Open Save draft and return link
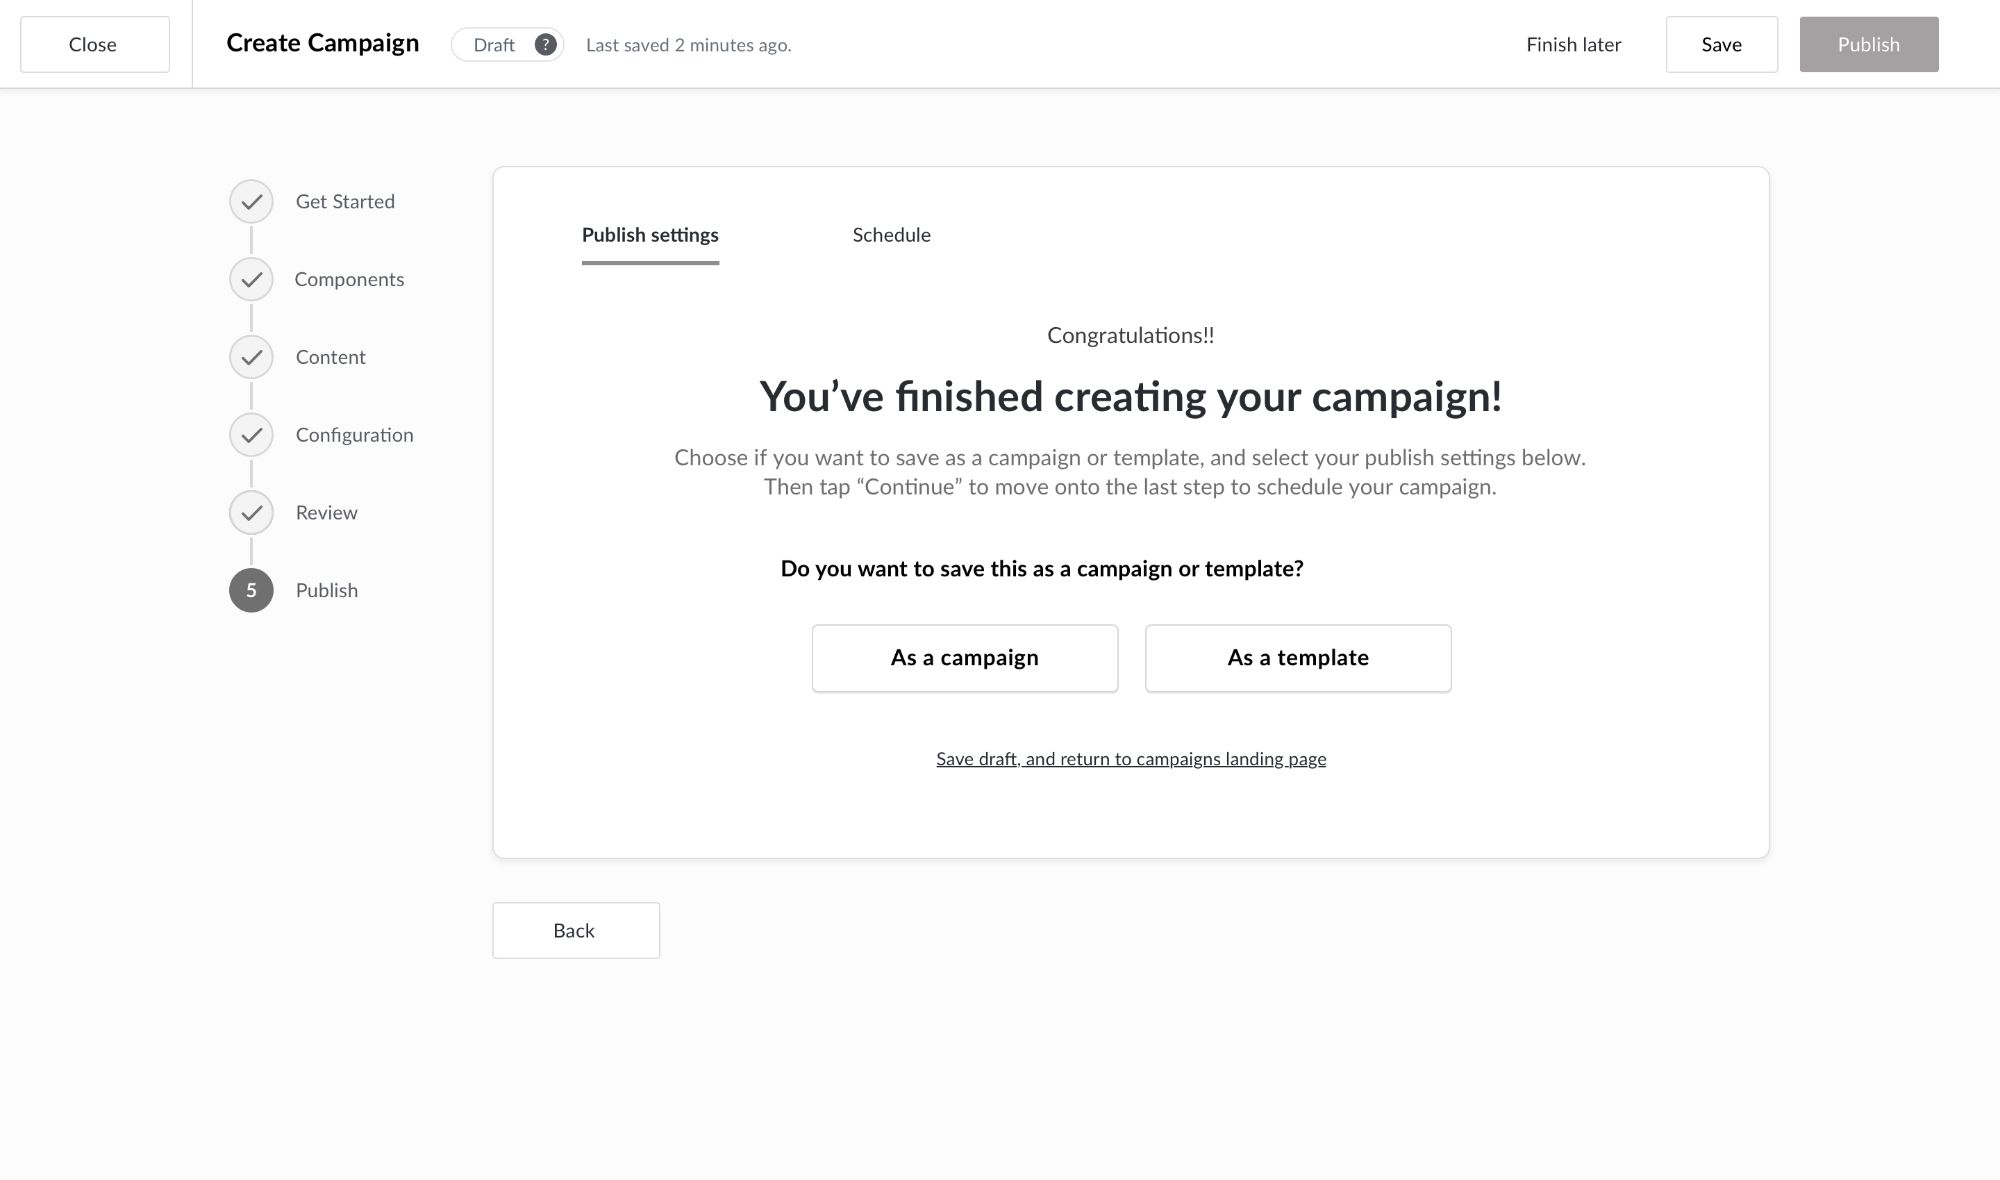The width and height of the screenshot is (2000, 1180). (x=1130, y=759)
